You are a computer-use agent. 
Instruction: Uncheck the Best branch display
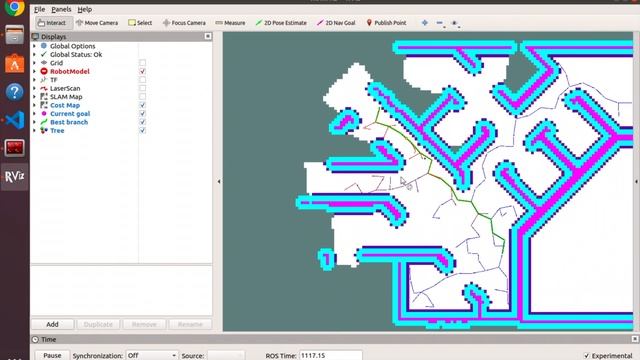142,122
